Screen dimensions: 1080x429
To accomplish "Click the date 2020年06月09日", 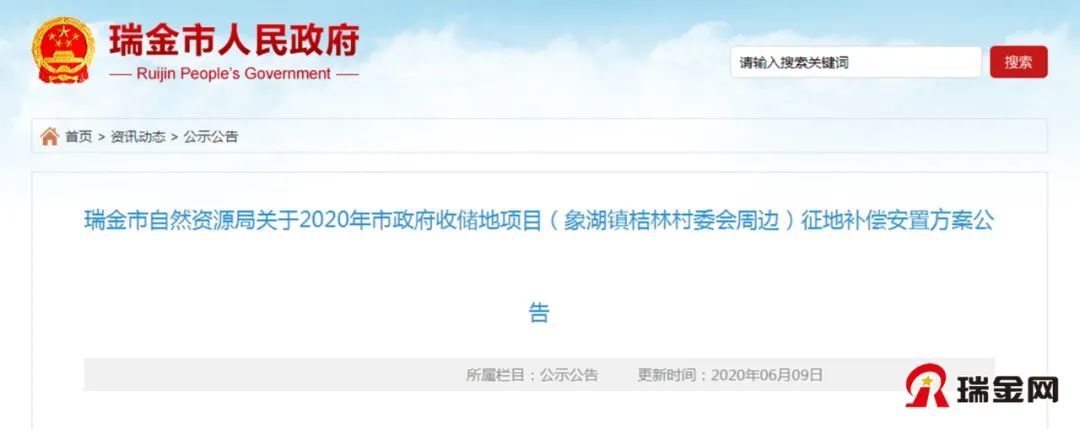I will [x=767, y=375].
